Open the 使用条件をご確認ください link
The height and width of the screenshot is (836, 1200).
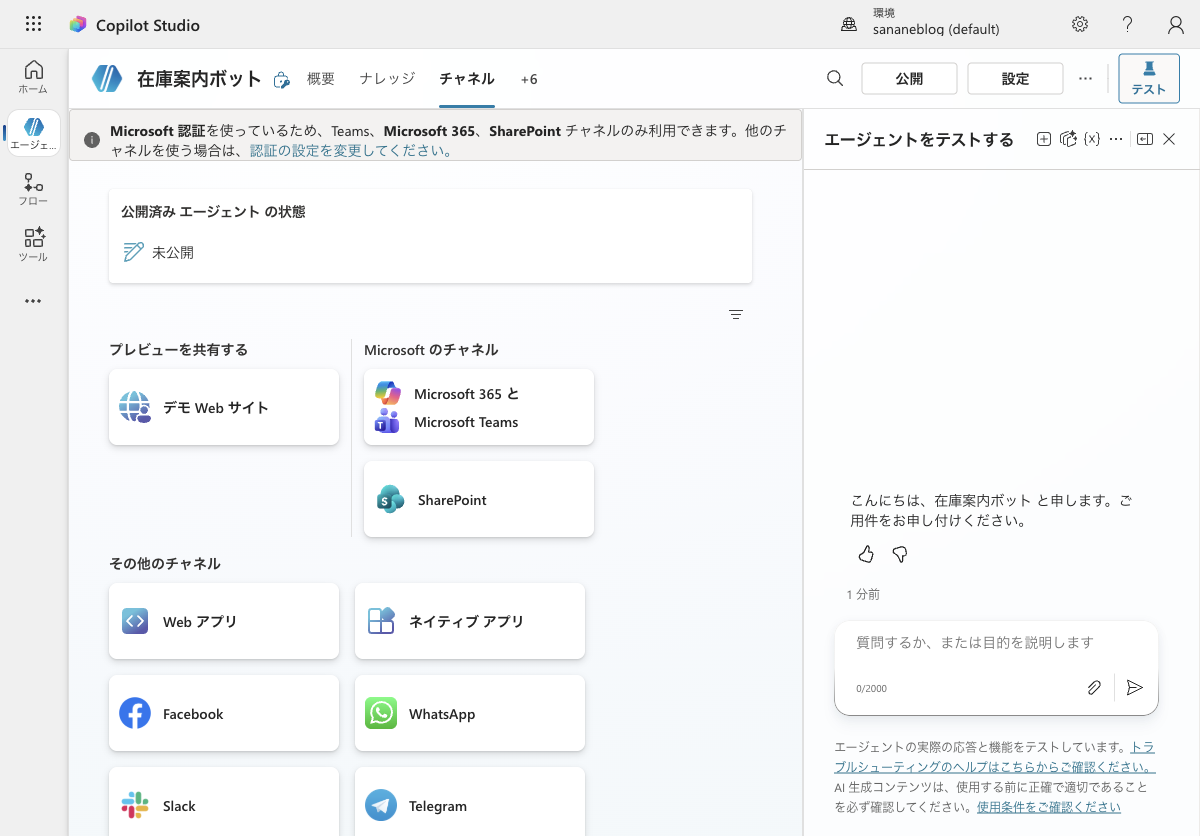pos(1049,807)
